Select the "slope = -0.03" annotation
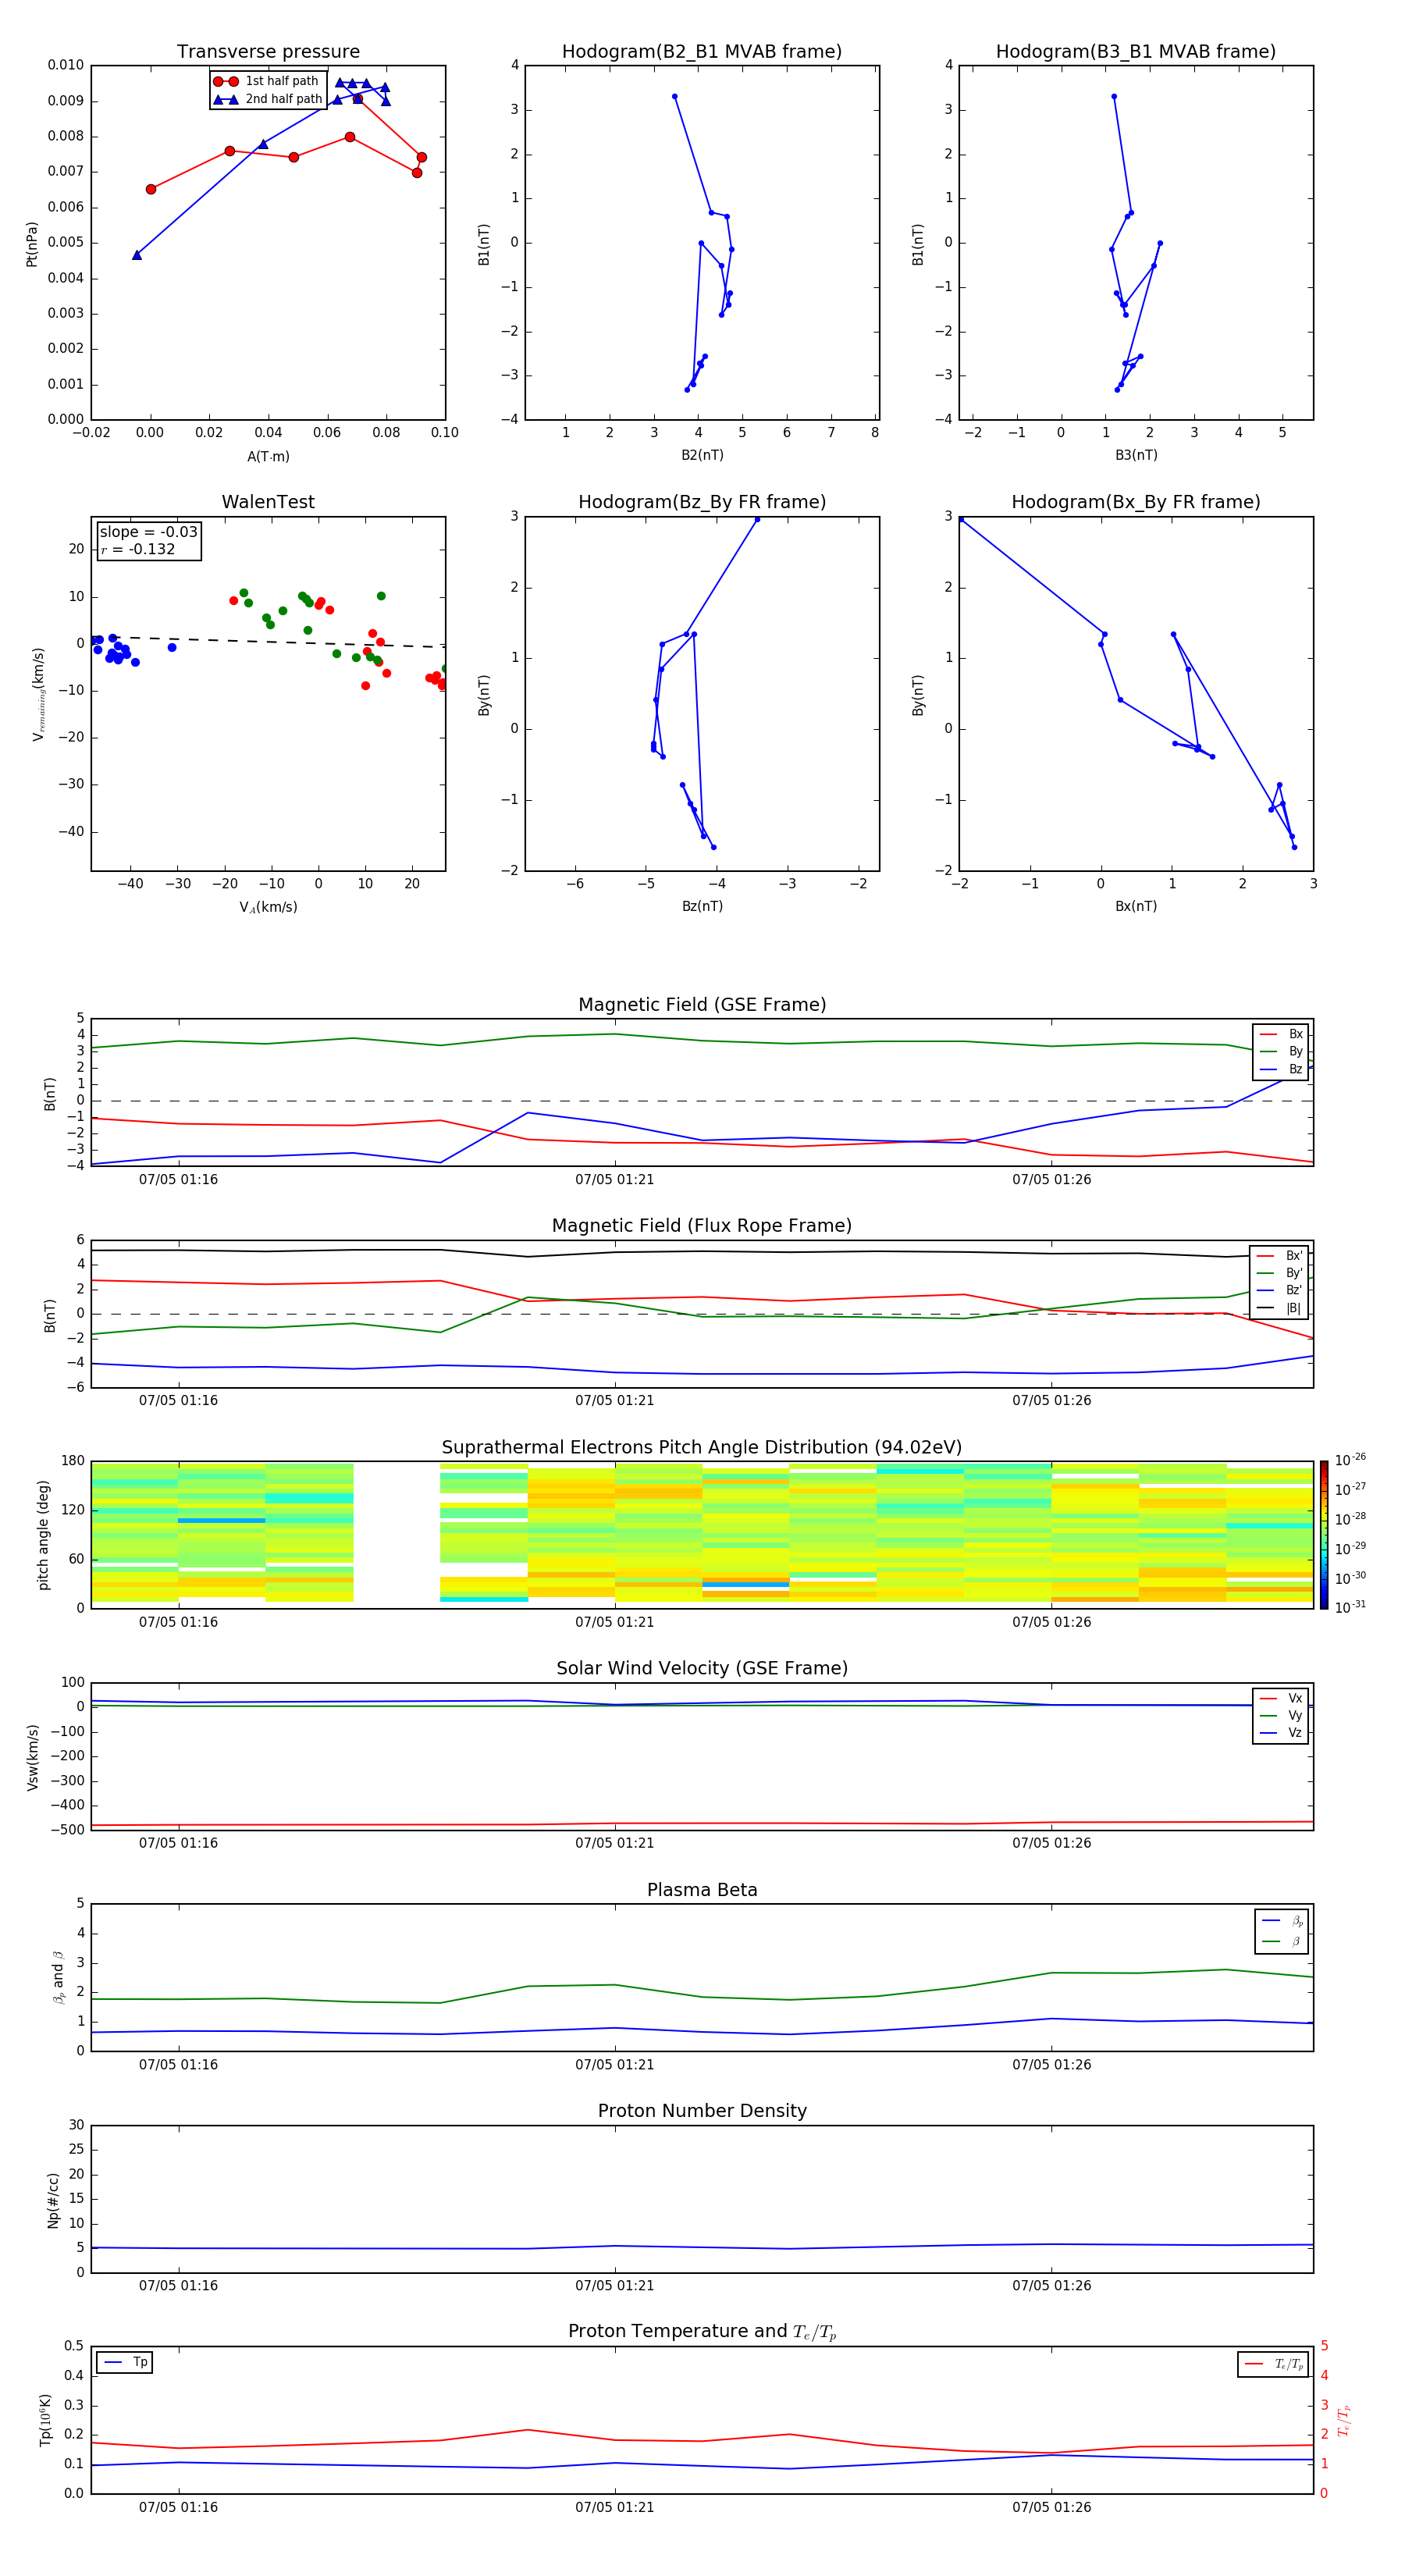The width and height of the screenshot is (1405, 2576). click(x=148, y=532)
